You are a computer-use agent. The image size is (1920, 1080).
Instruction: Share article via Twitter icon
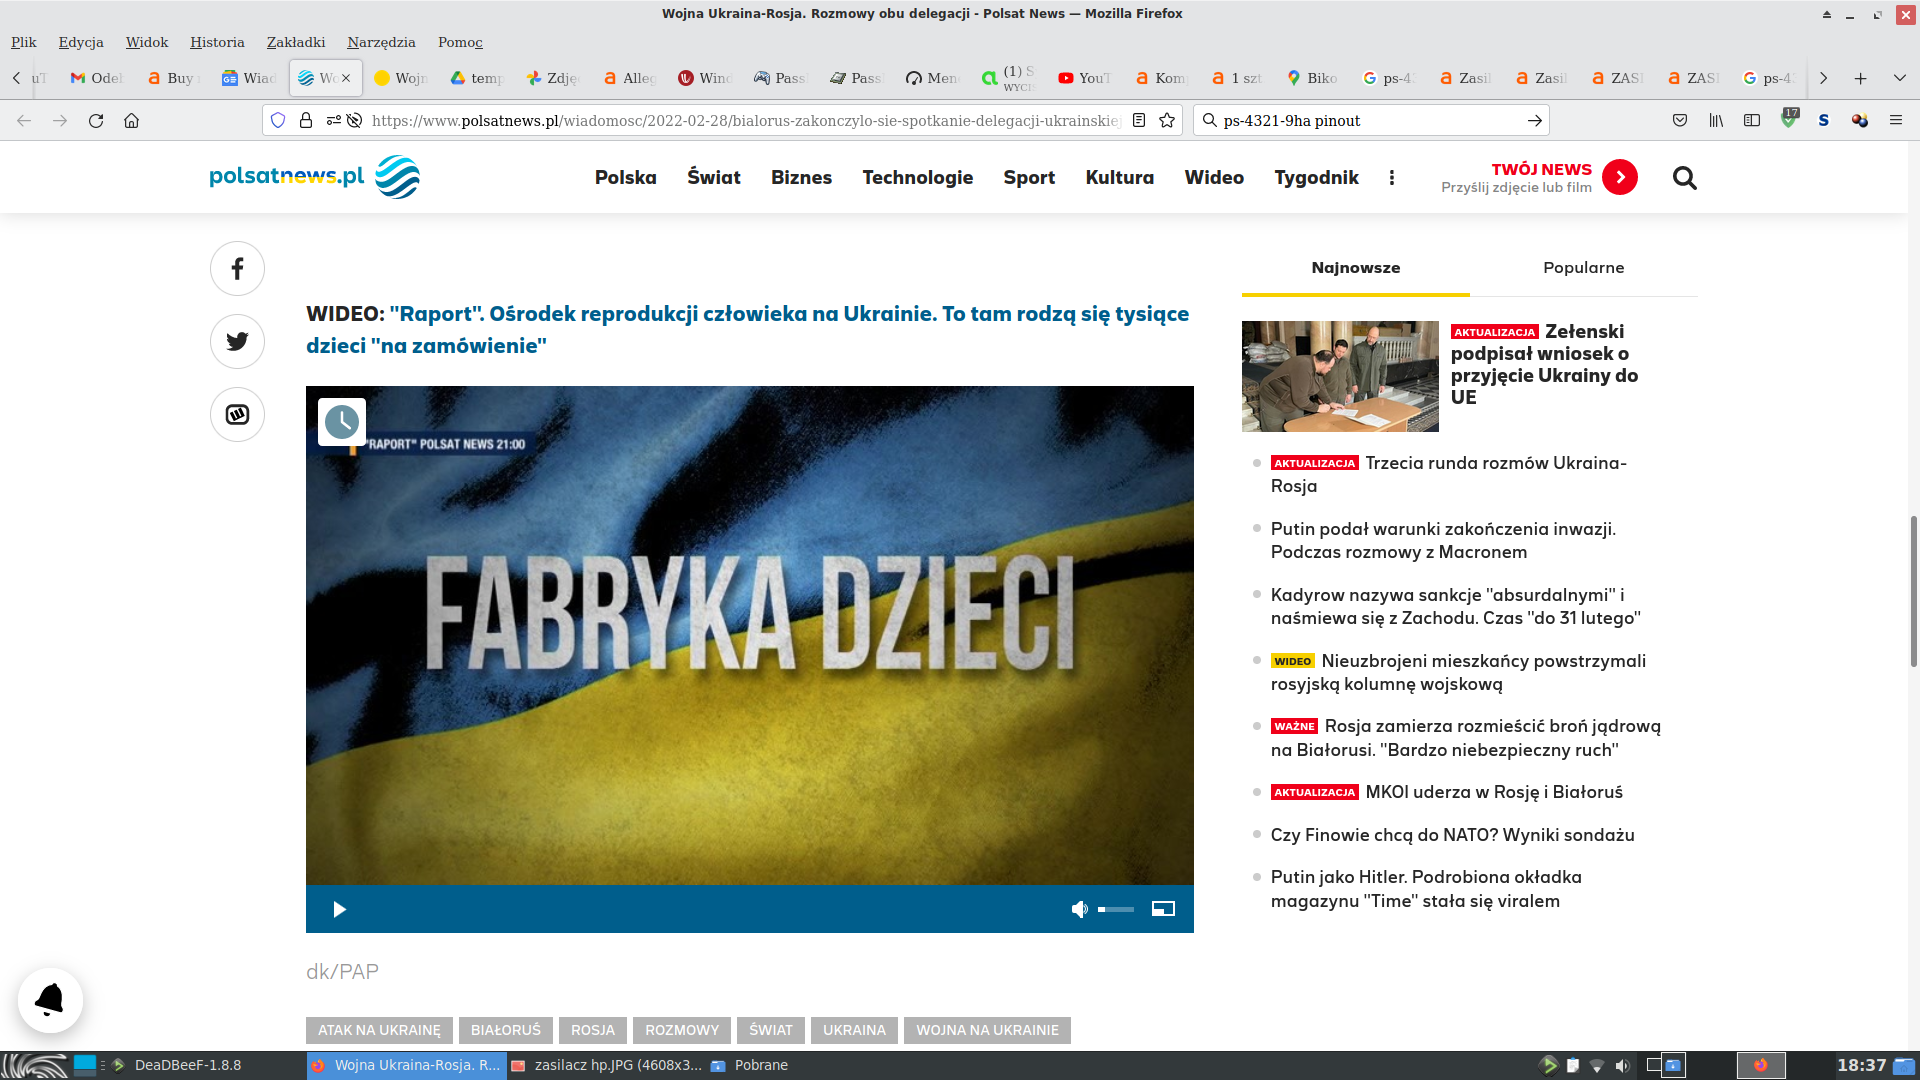237,342
